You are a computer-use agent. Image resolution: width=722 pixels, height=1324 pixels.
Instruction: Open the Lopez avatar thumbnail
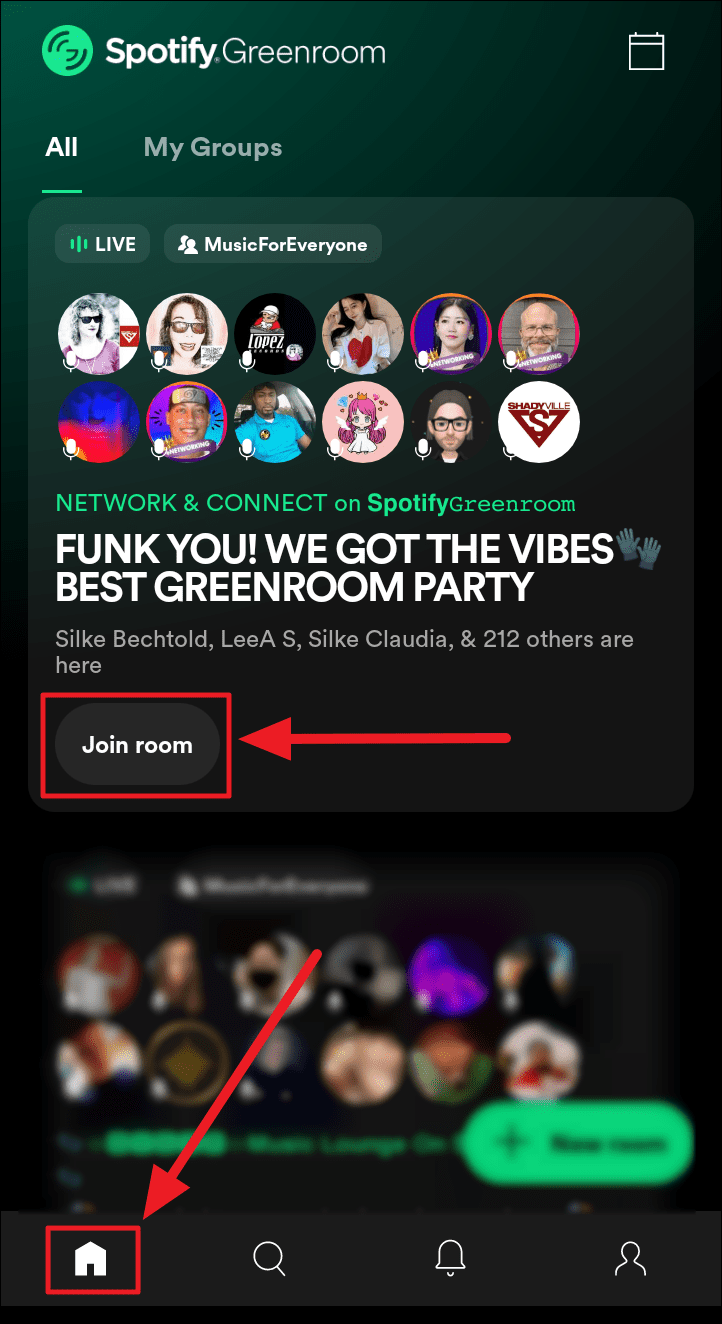[275, 334]
